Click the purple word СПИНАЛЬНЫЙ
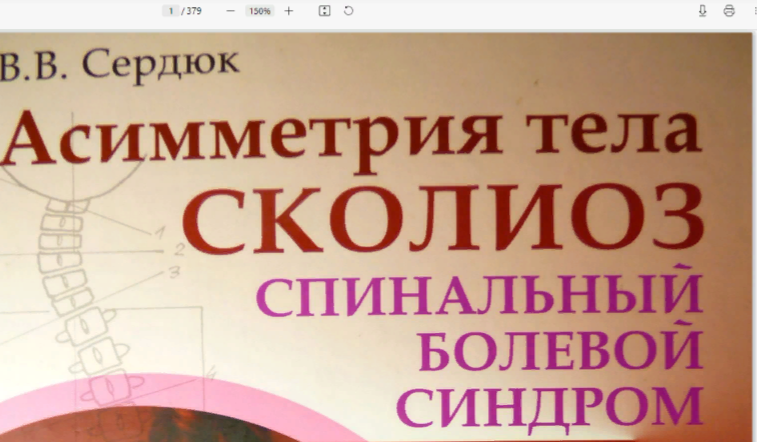The height and width of the screenshot is (442, 757). coord(480,296)
